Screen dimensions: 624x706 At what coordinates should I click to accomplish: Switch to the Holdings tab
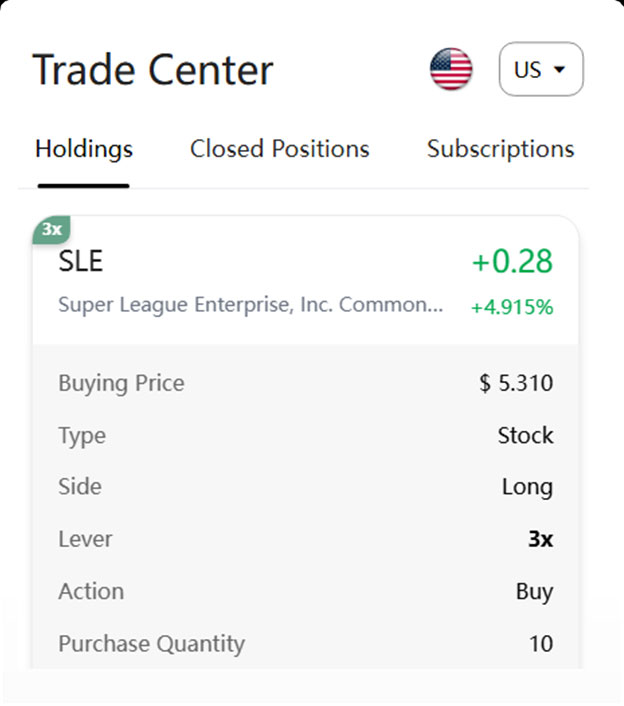tap(84, 149)
